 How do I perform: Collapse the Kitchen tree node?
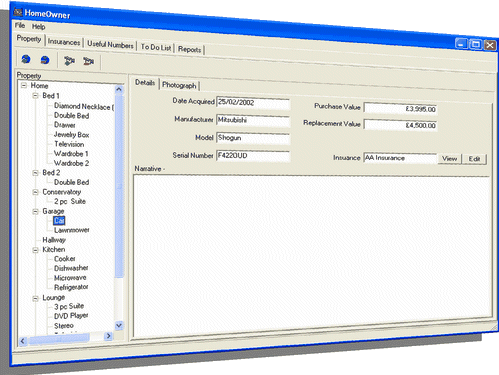click(35, 250)
